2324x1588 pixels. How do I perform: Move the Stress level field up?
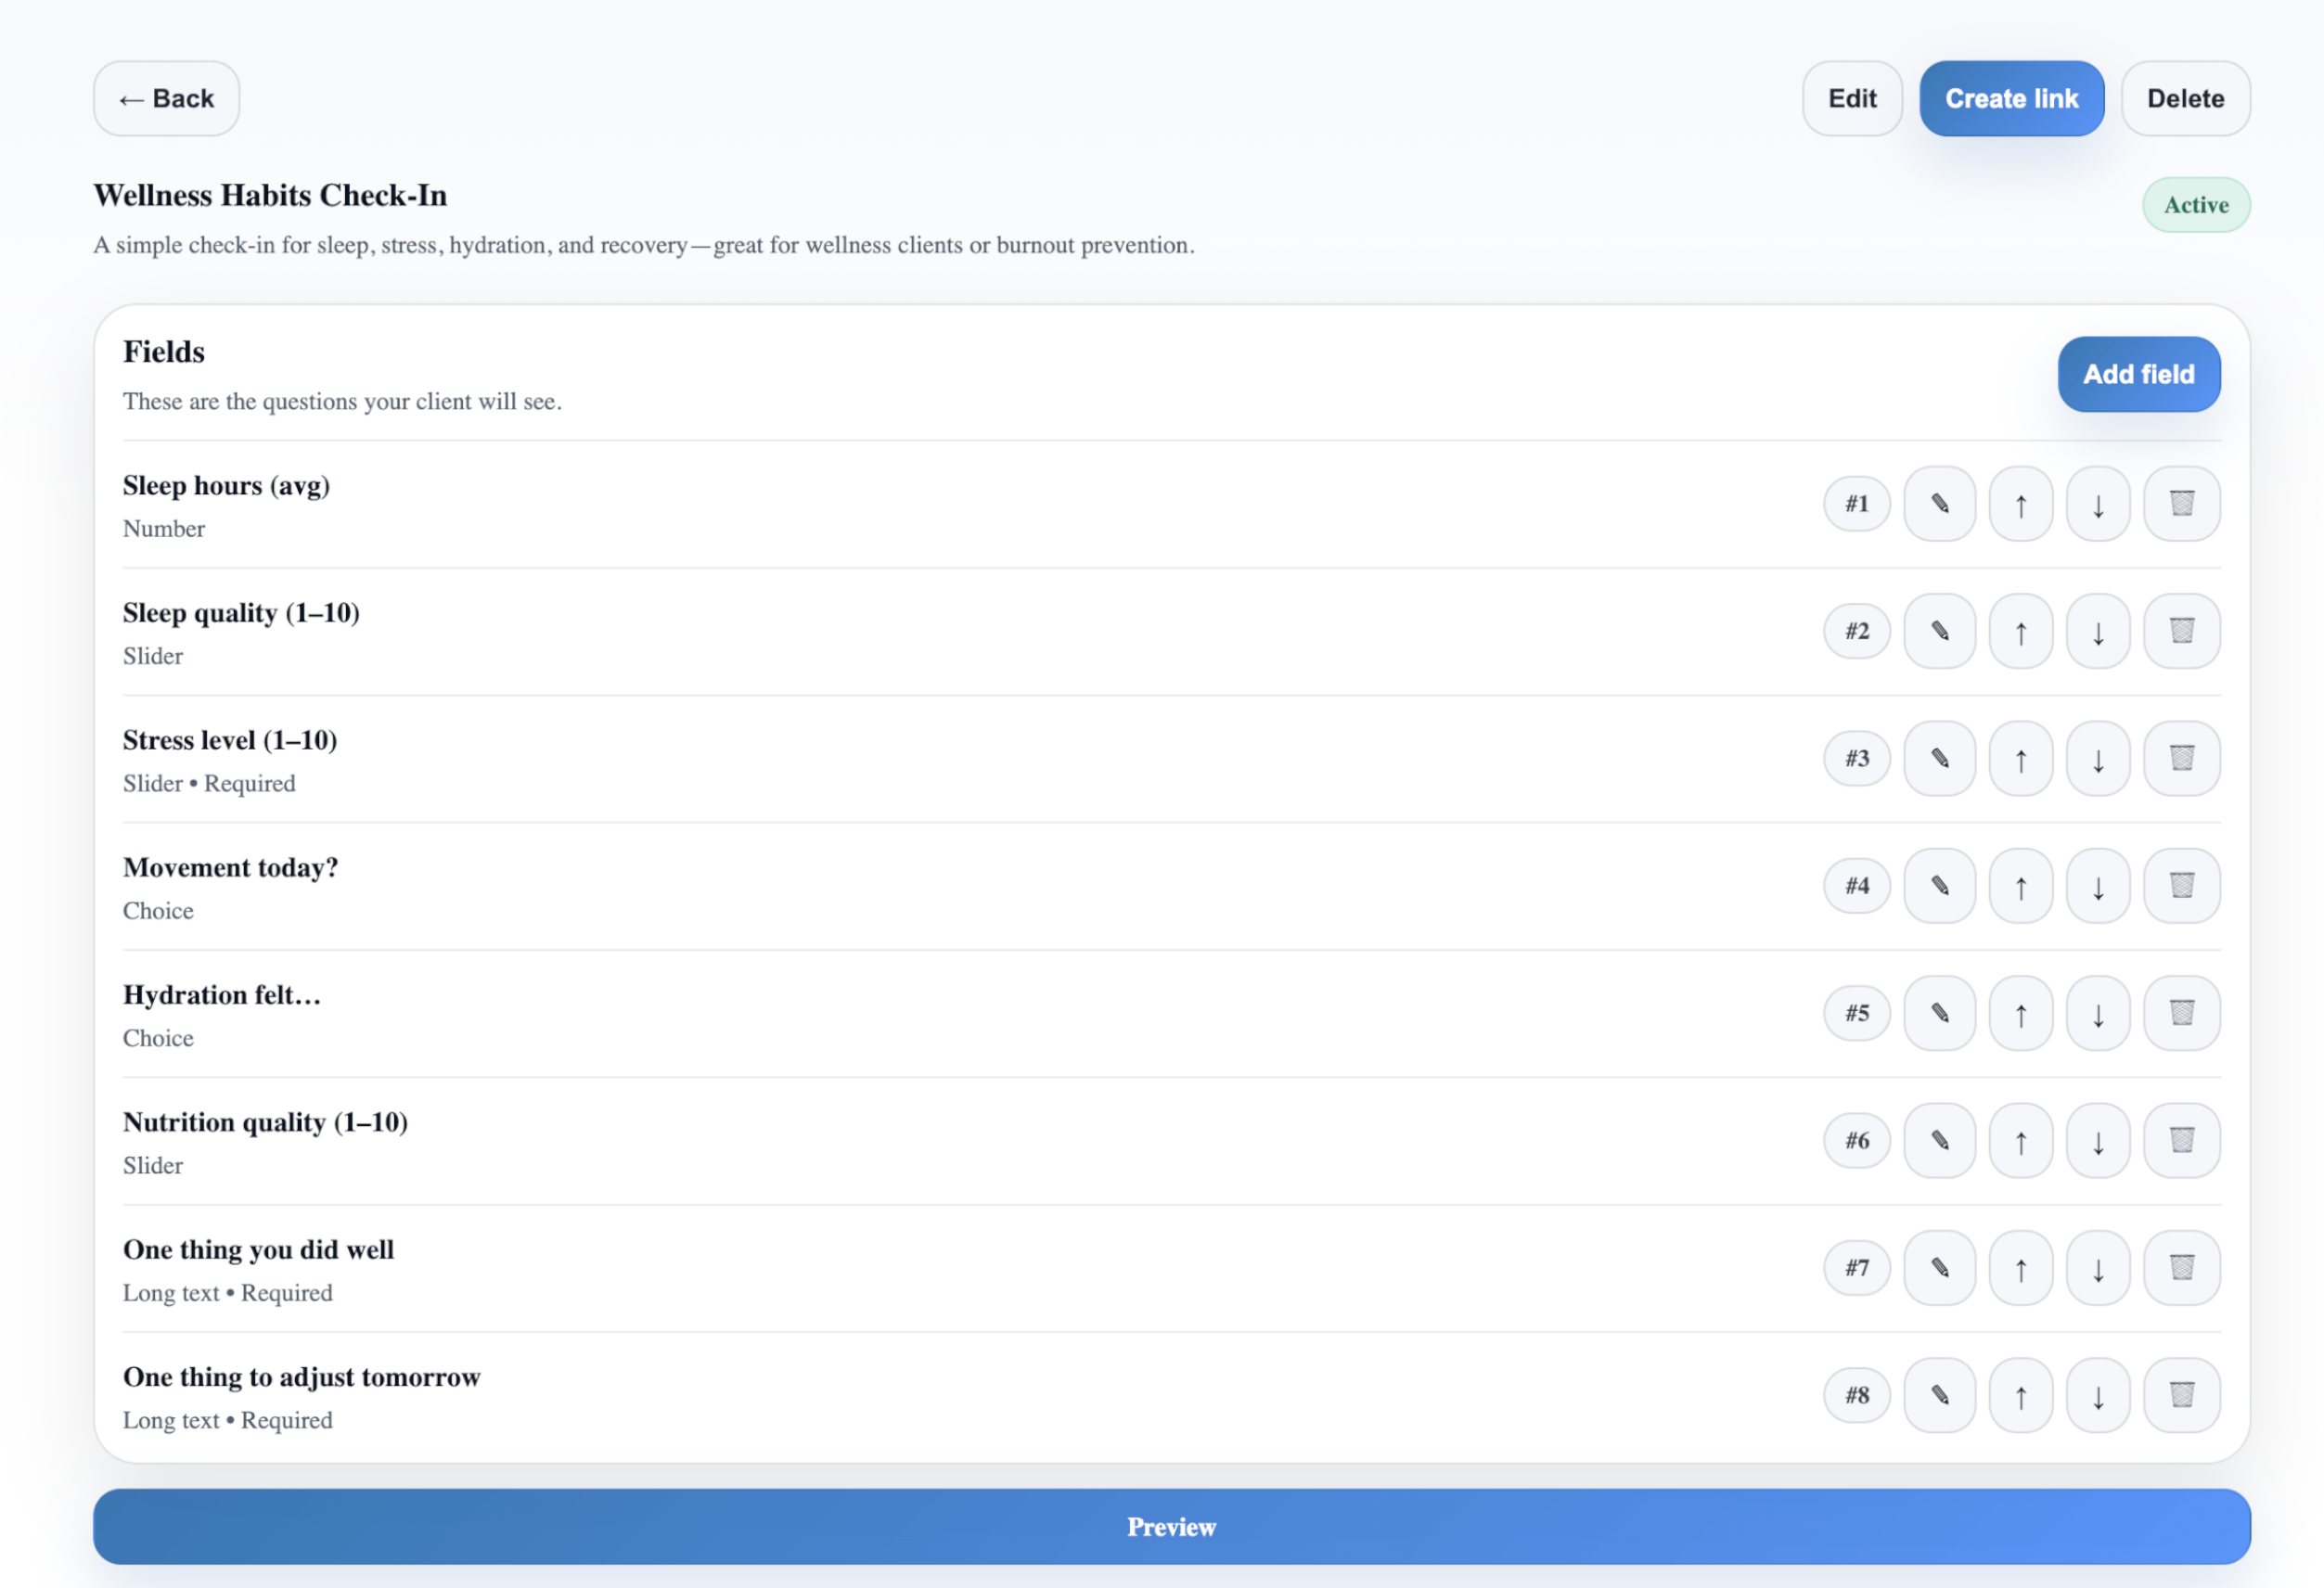pyautogui.click(x=2020, y=758)
